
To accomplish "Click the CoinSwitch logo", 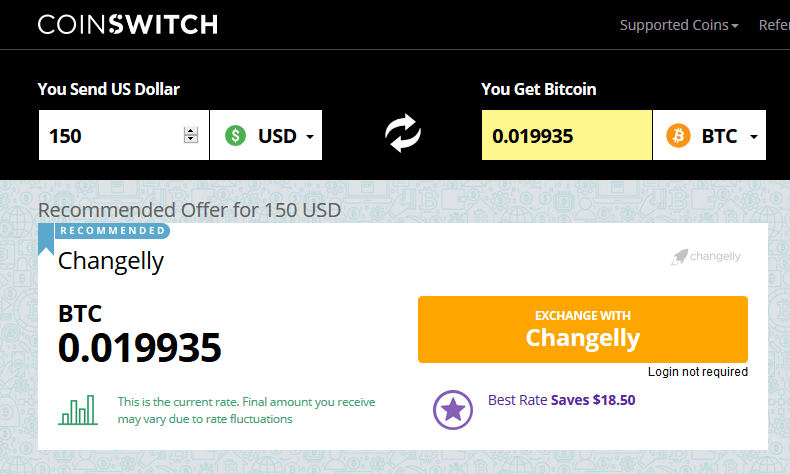I will click(127, 24).
